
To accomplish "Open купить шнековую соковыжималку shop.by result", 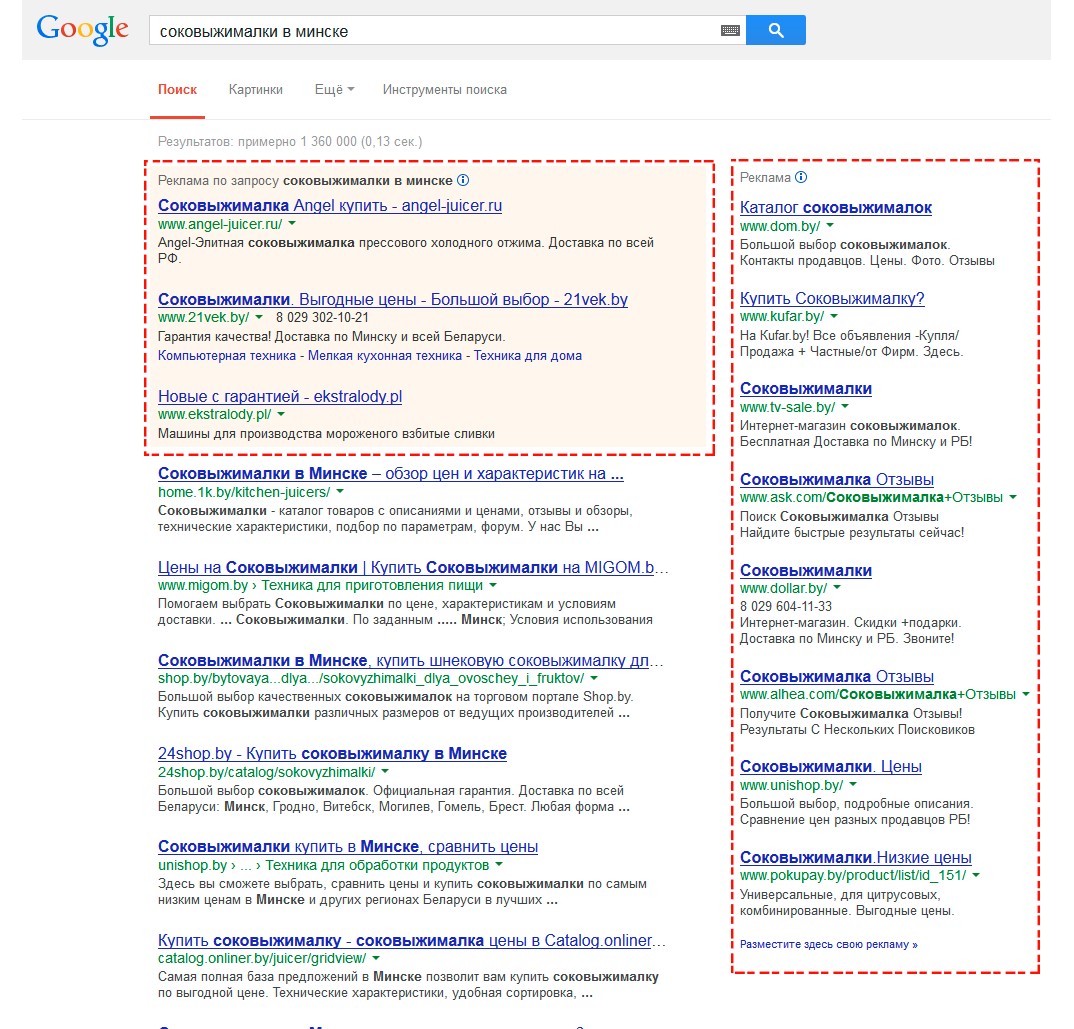I will [x=410, y=660].
